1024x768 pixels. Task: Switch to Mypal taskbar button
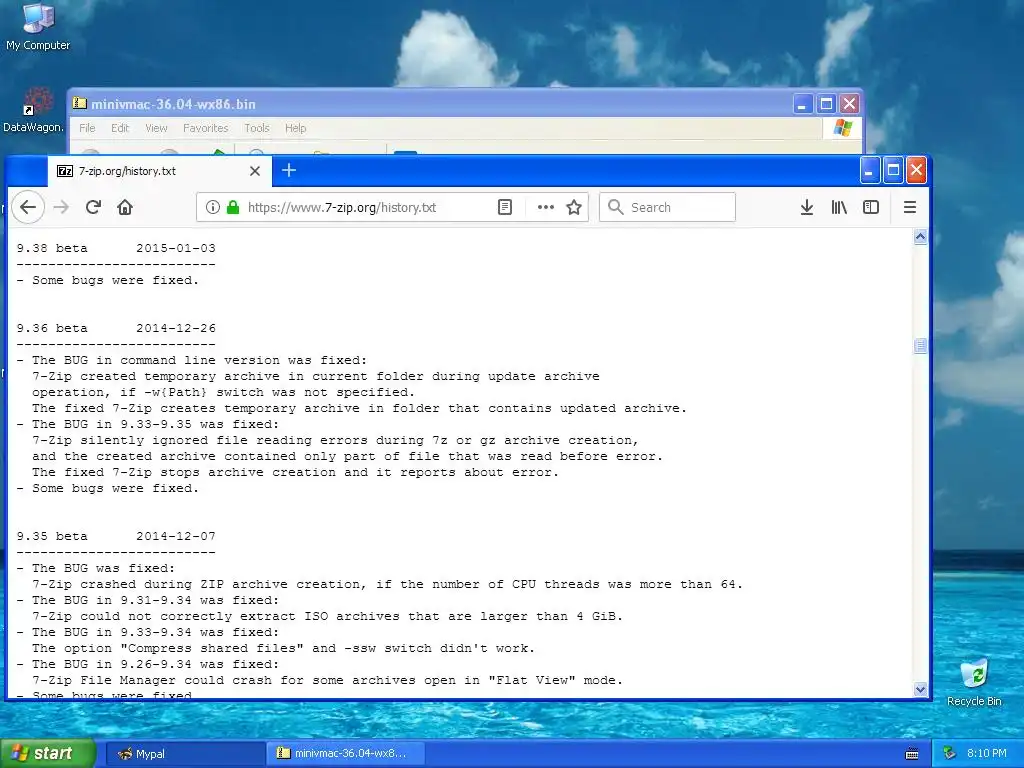tap(185, 754)
